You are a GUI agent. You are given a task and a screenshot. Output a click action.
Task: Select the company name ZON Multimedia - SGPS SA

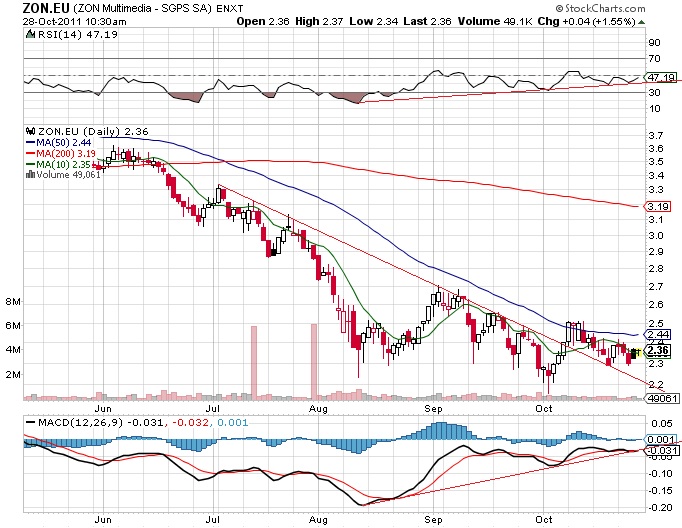pos(143,8)
